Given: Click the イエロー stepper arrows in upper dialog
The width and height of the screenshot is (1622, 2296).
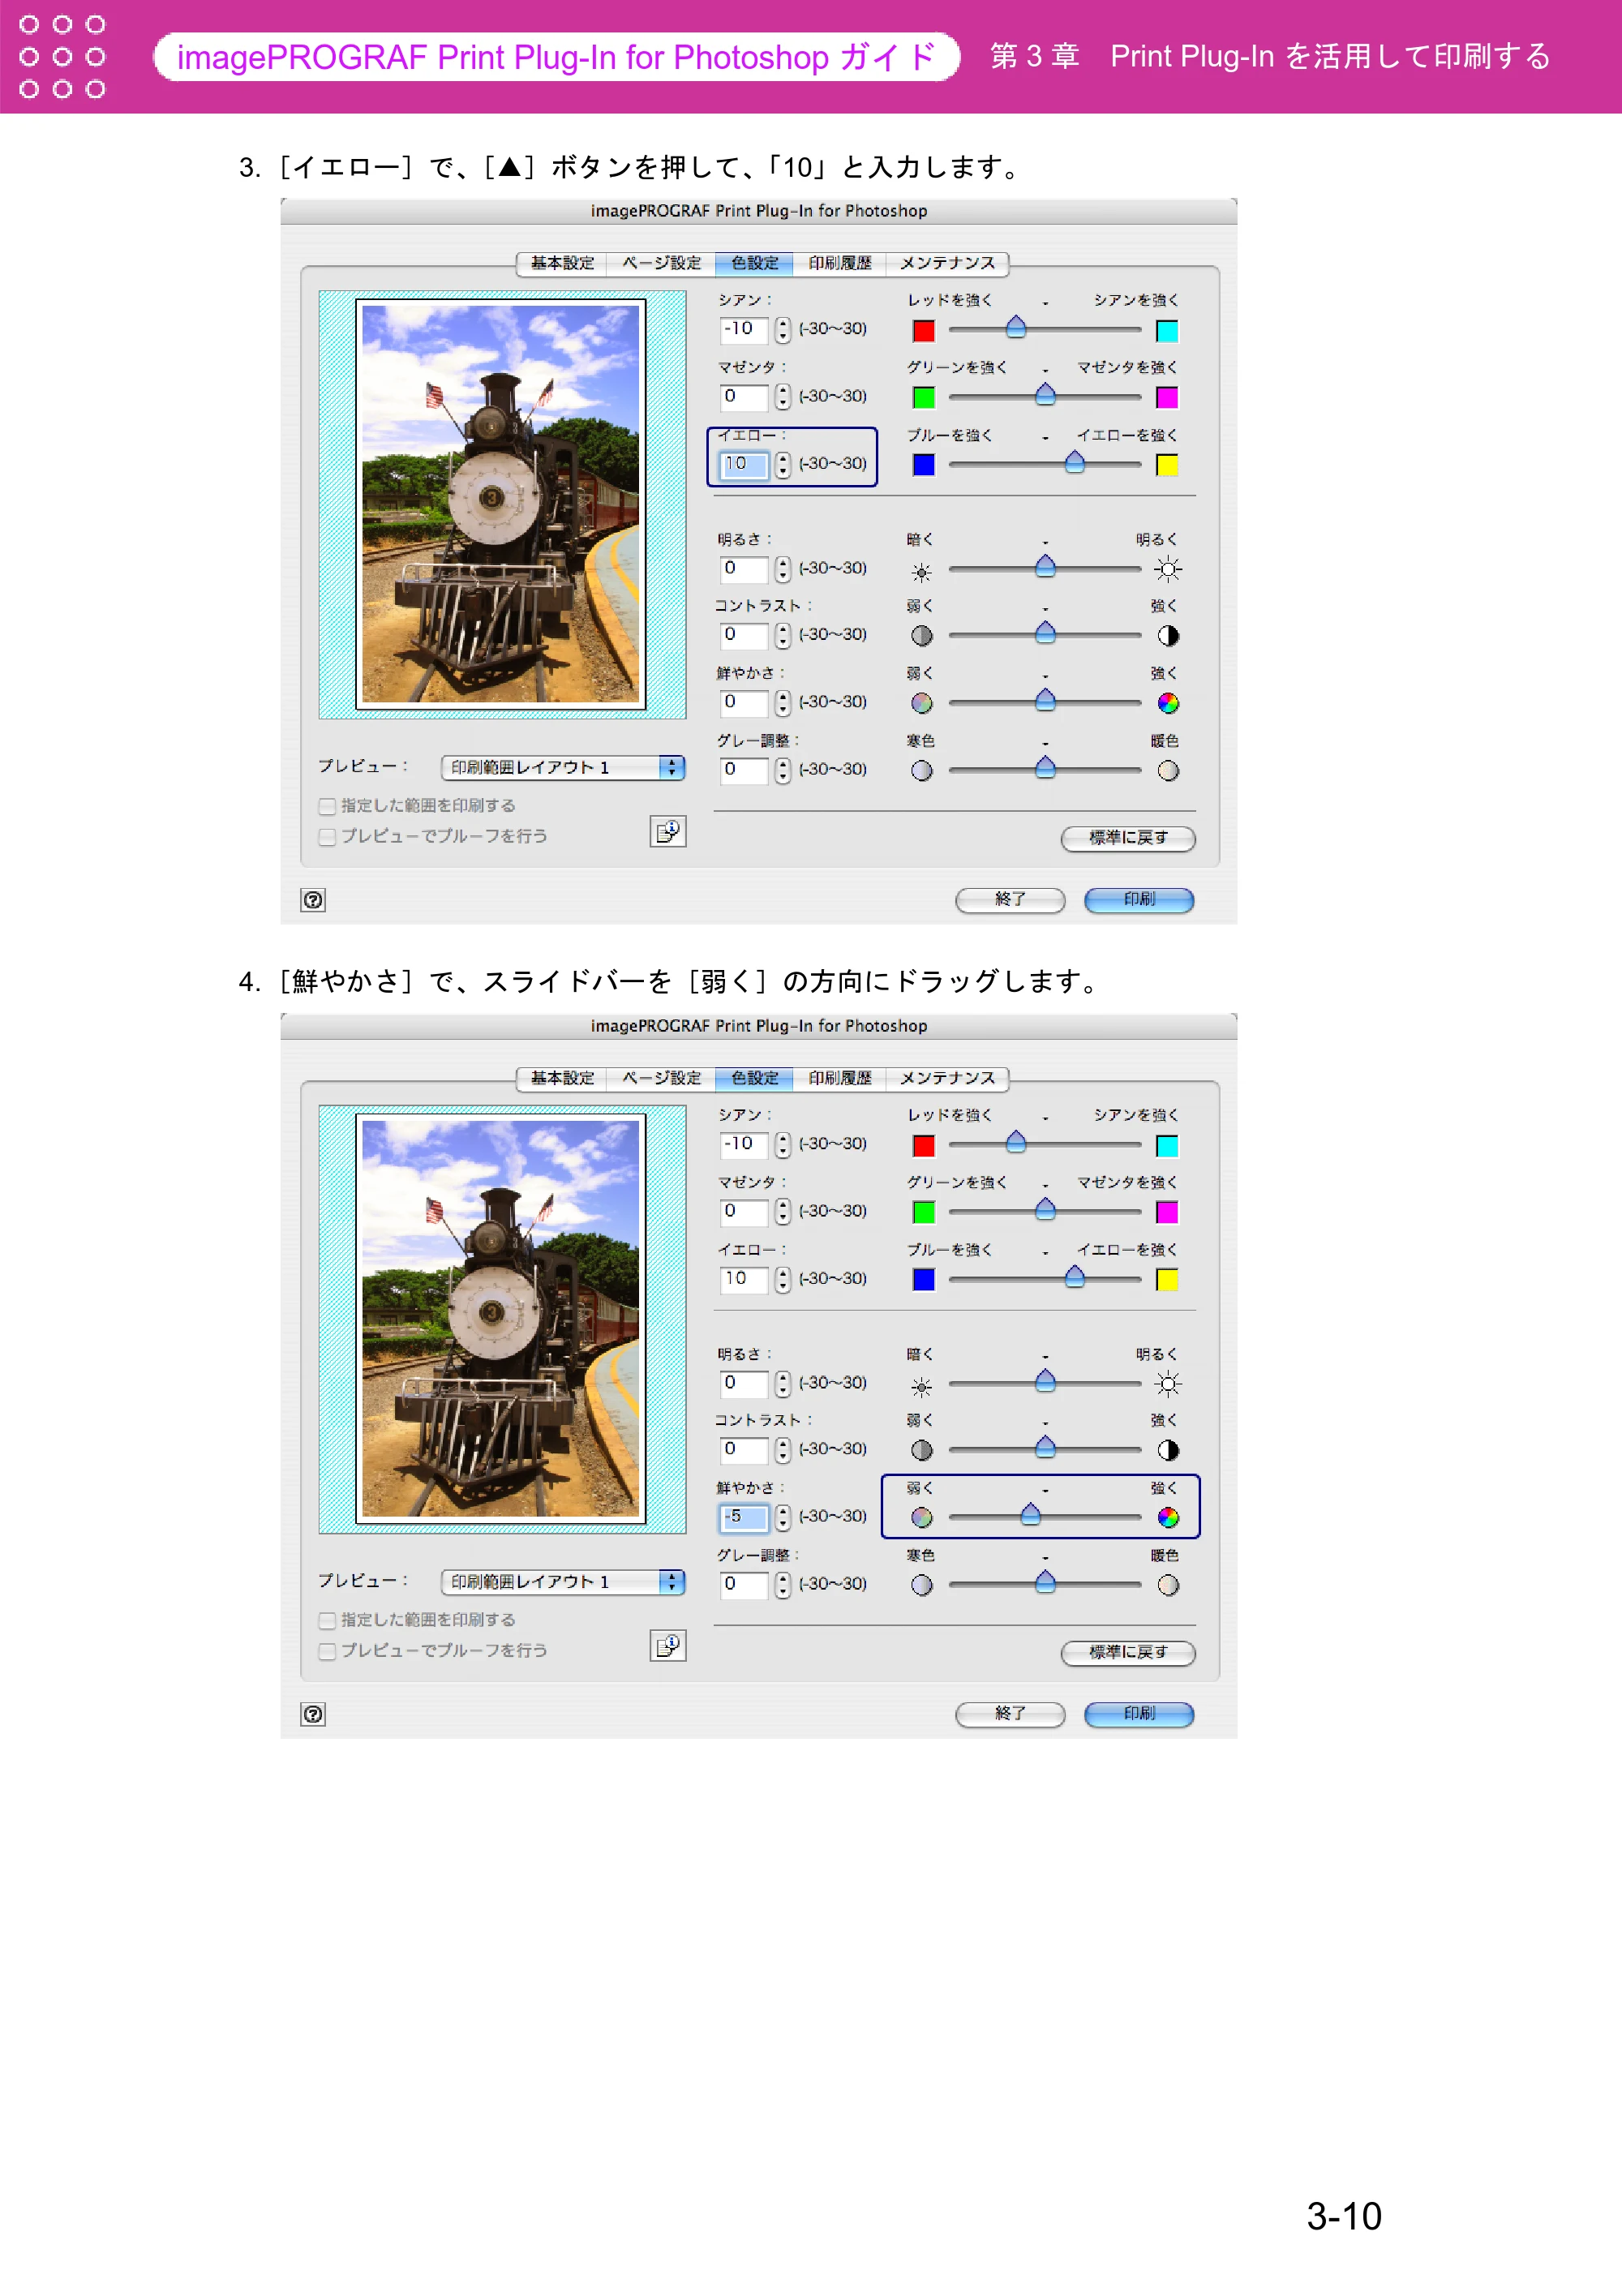Looking at the screenshot, I should [782, 464].
